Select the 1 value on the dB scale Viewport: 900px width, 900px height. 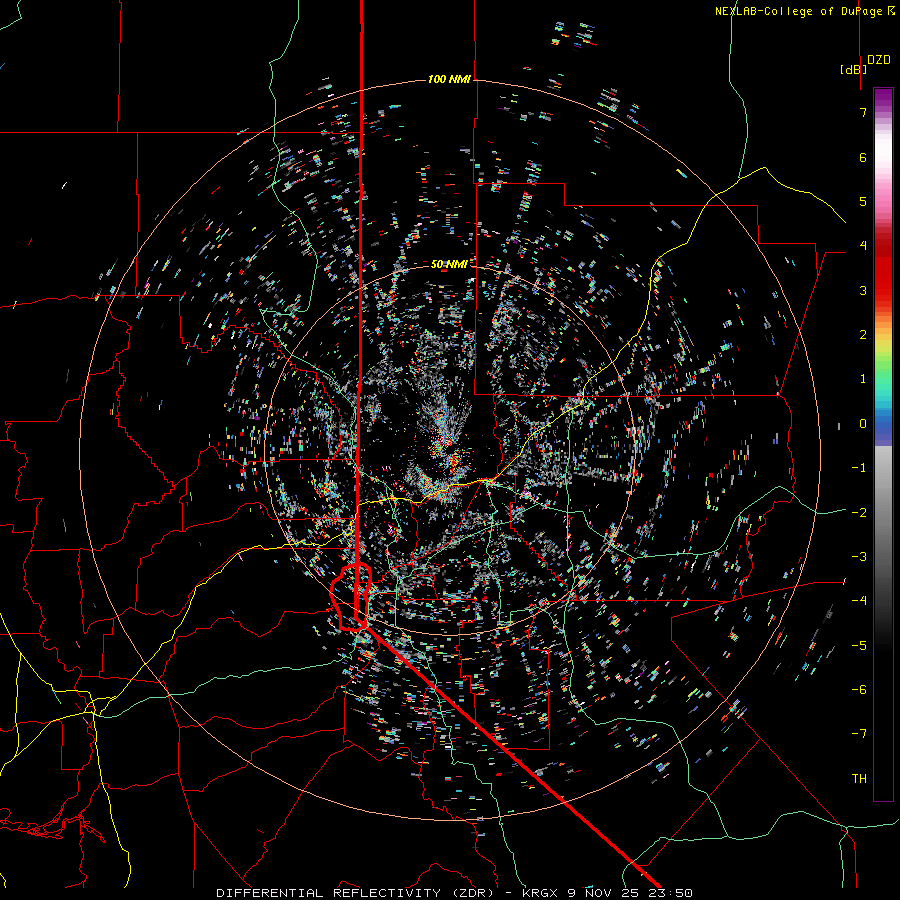(863, 379)
